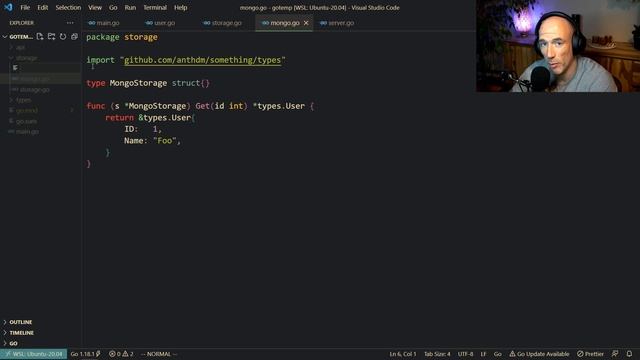Refresh the explorer file tree
The height and width of the screenshot is (360, 640).
pos(63,37)
